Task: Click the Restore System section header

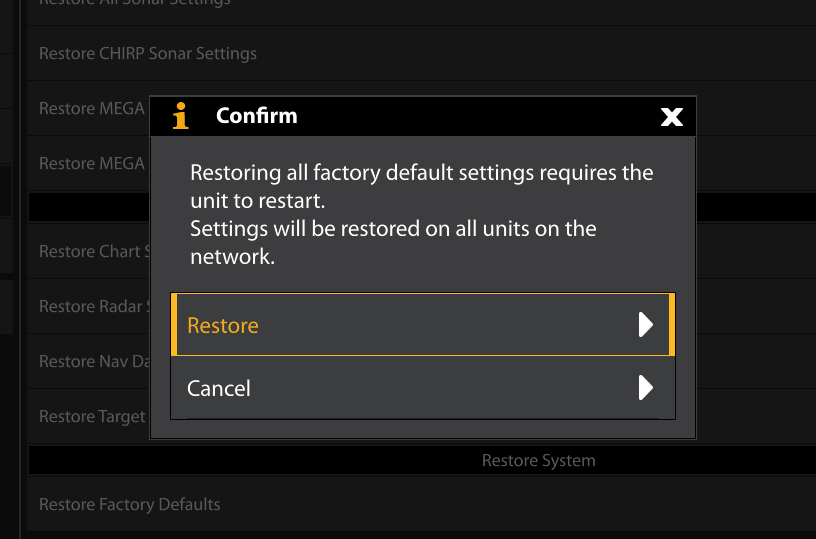Action: pyautogui.click(x=539, y=460)
